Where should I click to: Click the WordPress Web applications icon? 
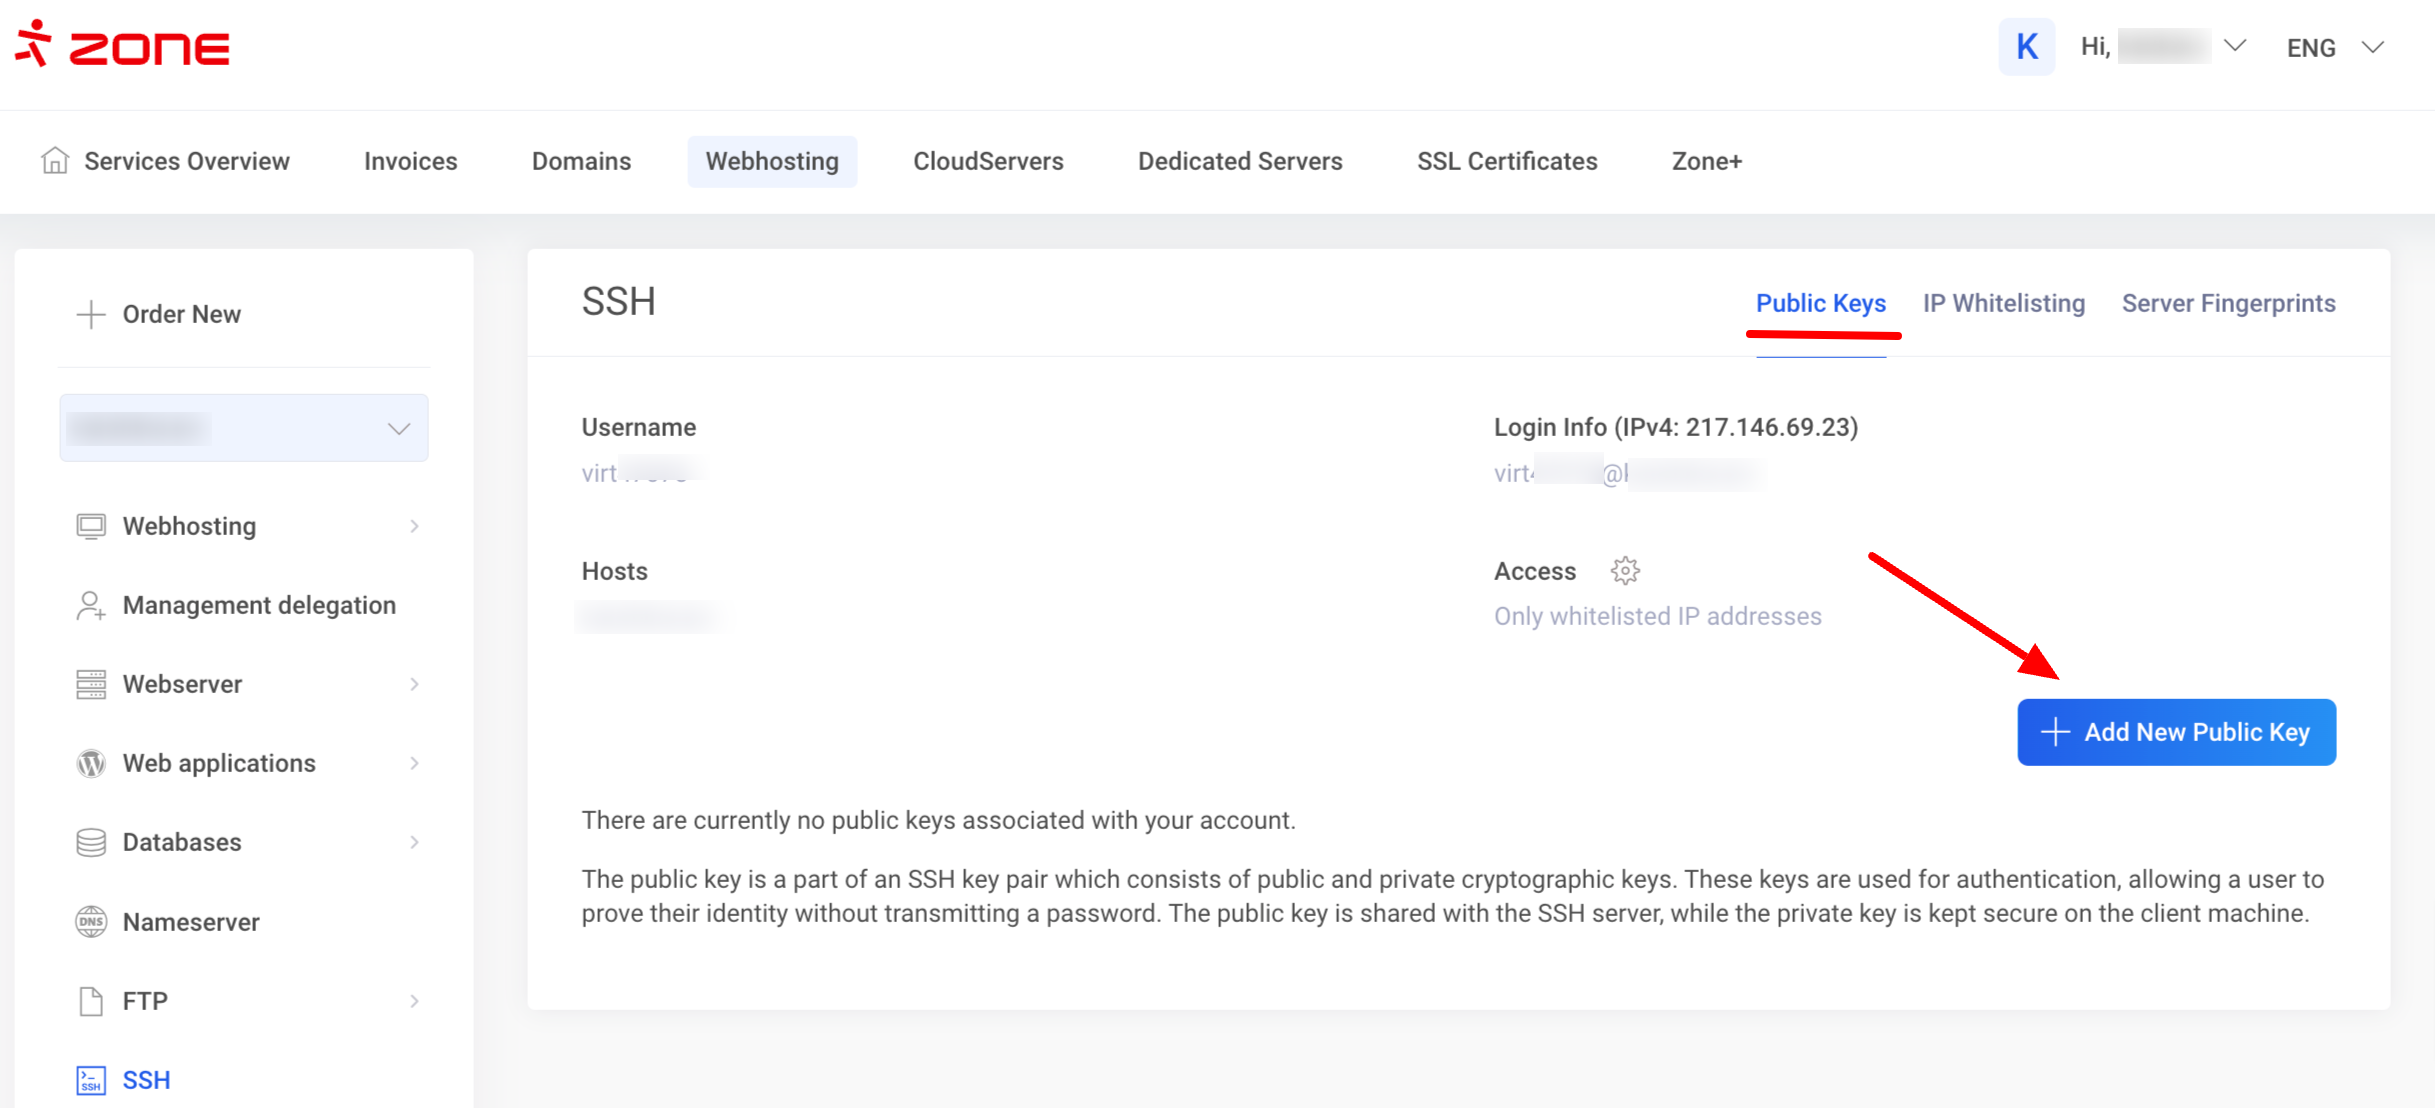[91, 763]
